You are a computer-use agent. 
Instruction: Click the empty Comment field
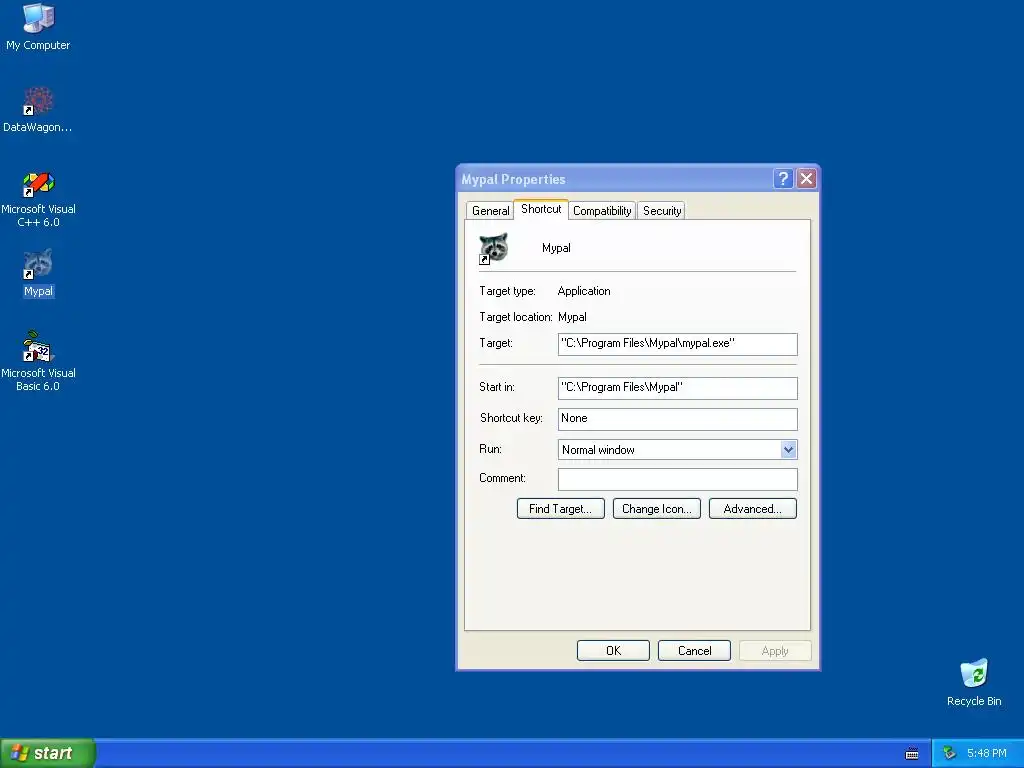[x=677, y=479]
